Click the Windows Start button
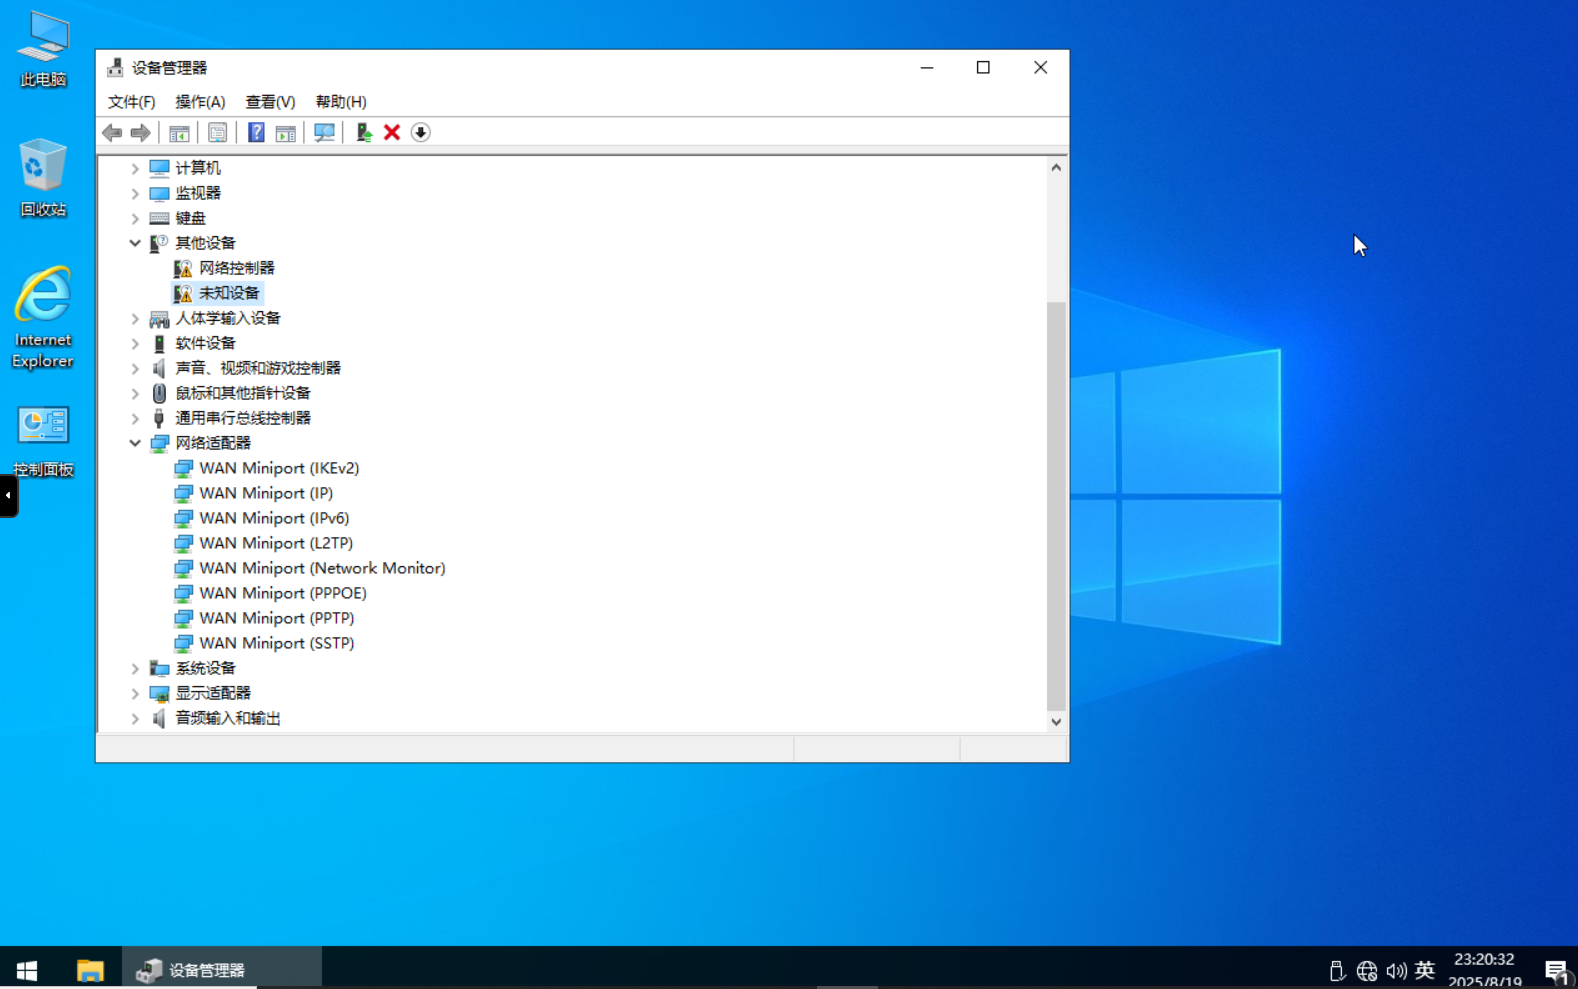 [x=27, y=969]
